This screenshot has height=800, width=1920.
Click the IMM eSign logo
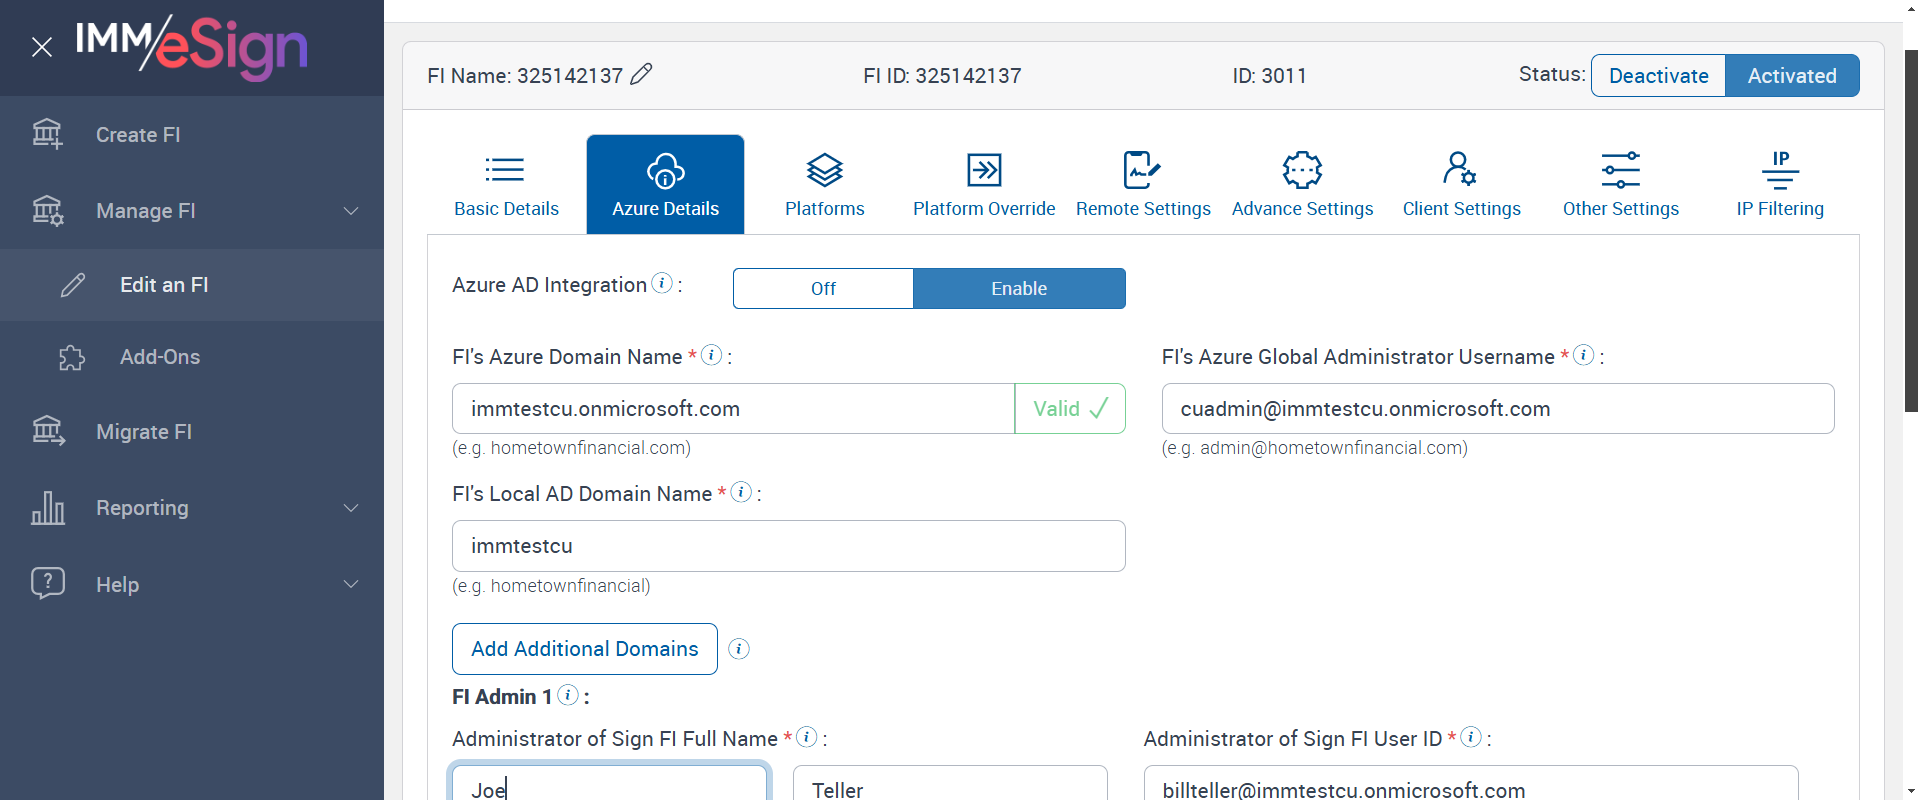click(x=191, y=46)
